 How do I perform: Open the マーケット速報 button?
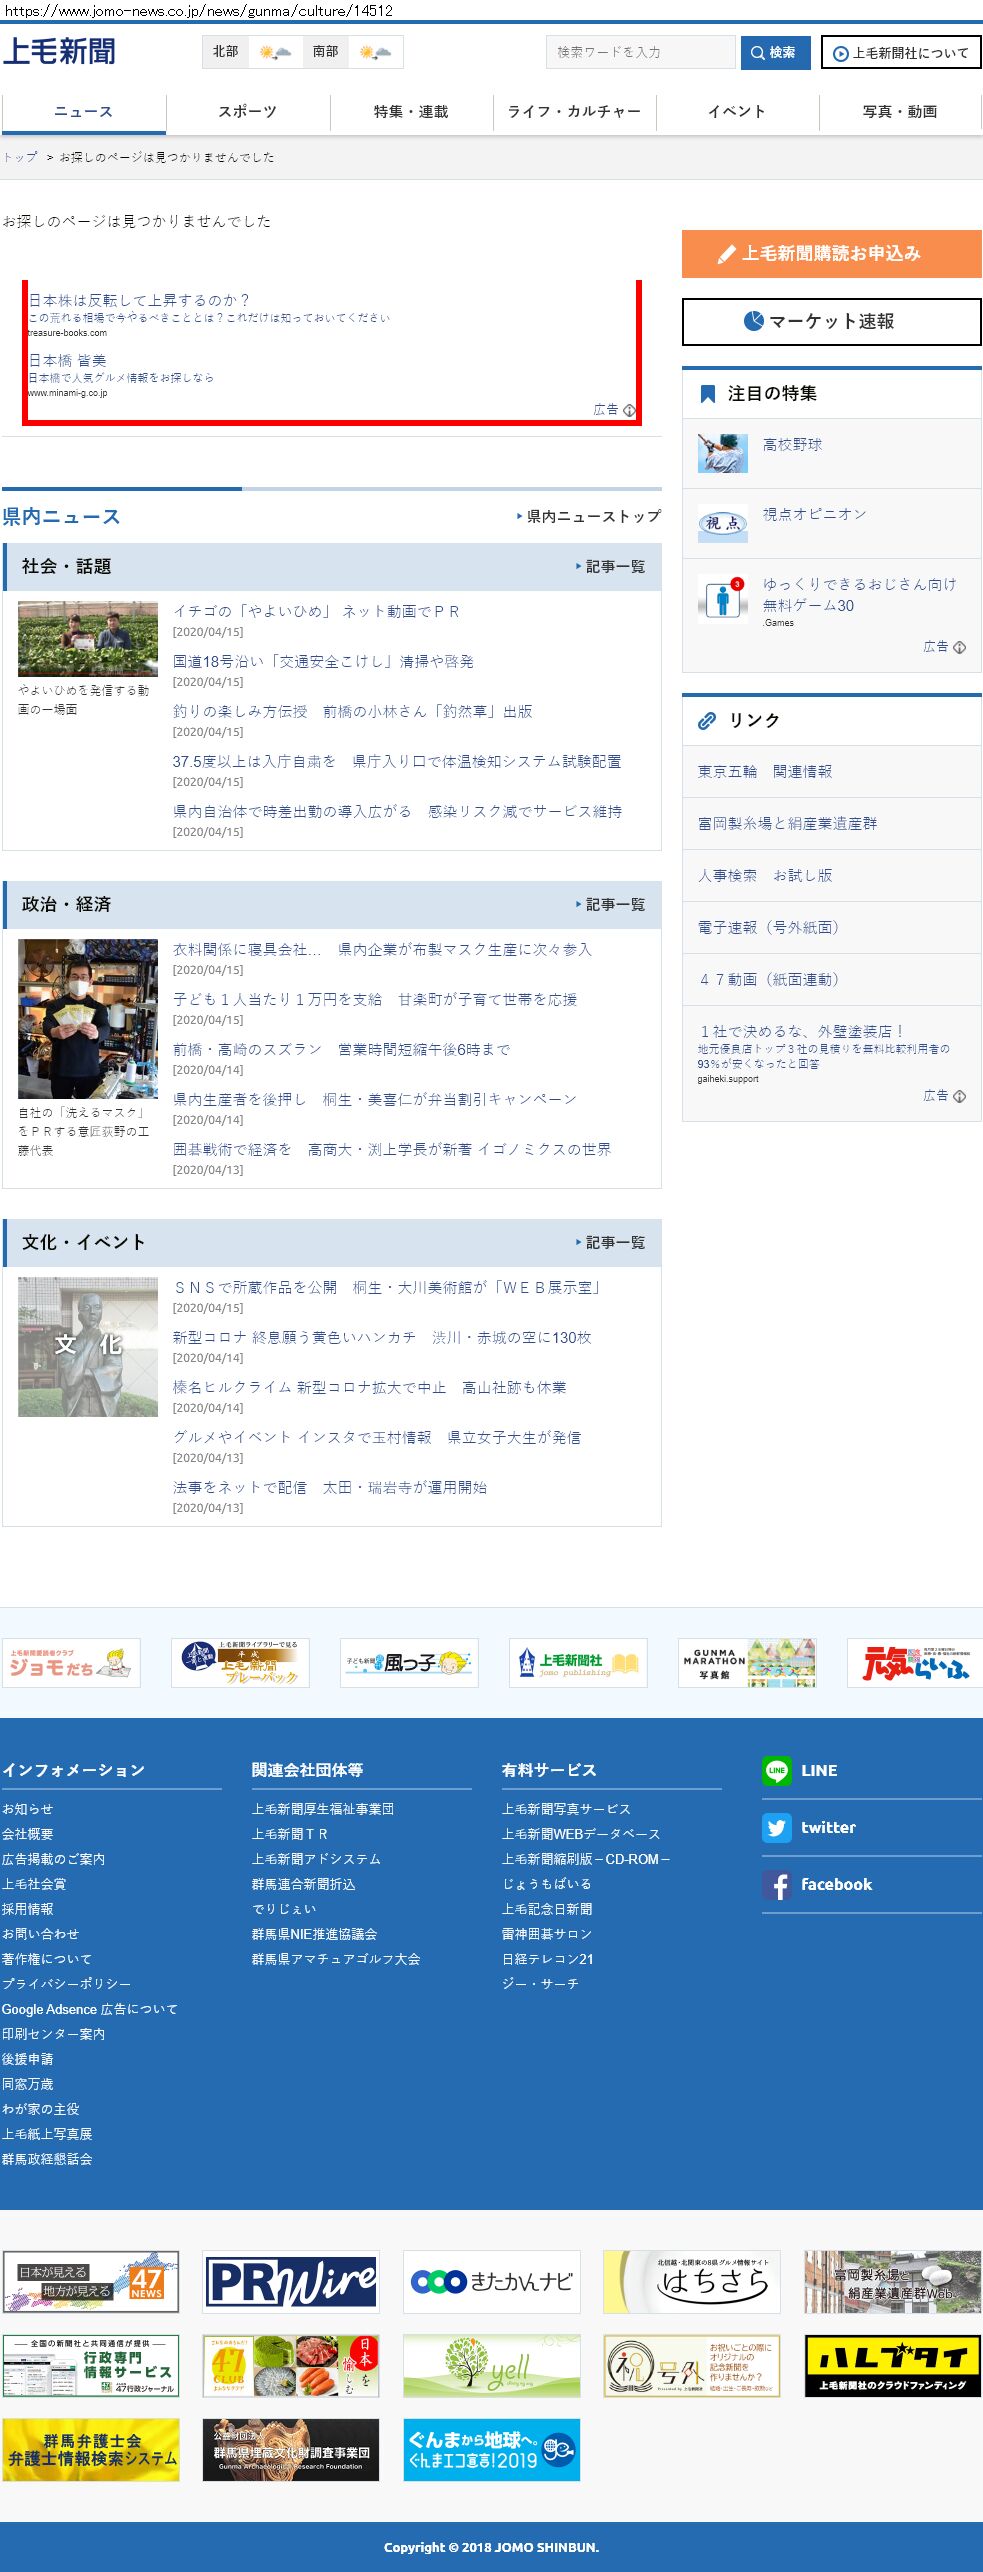click(x=831, y=322)
